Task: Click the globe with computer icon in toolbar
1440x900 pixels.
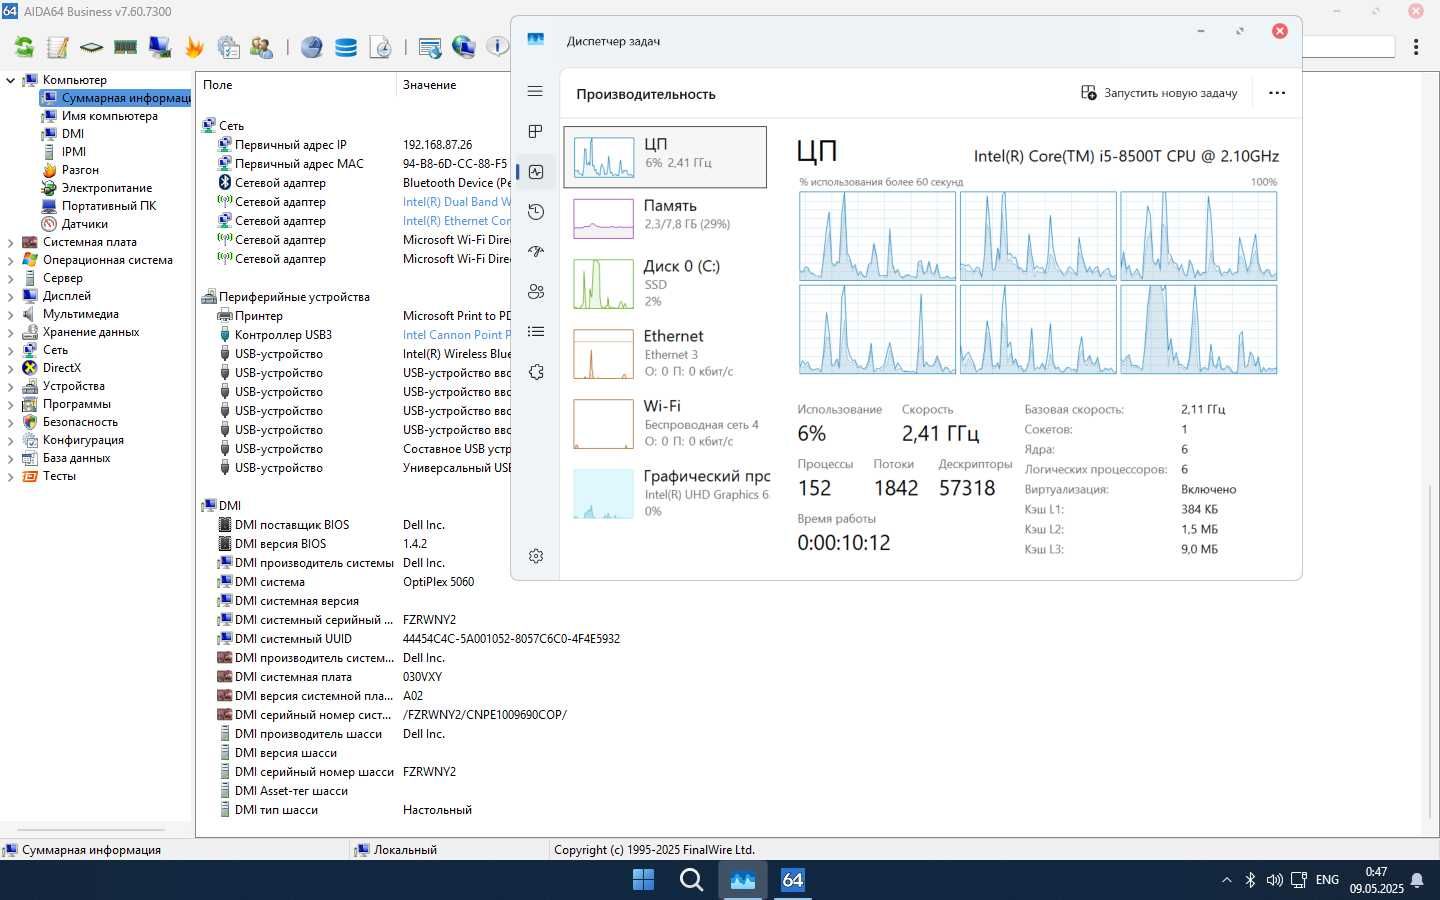Action: tap(463, 47)
